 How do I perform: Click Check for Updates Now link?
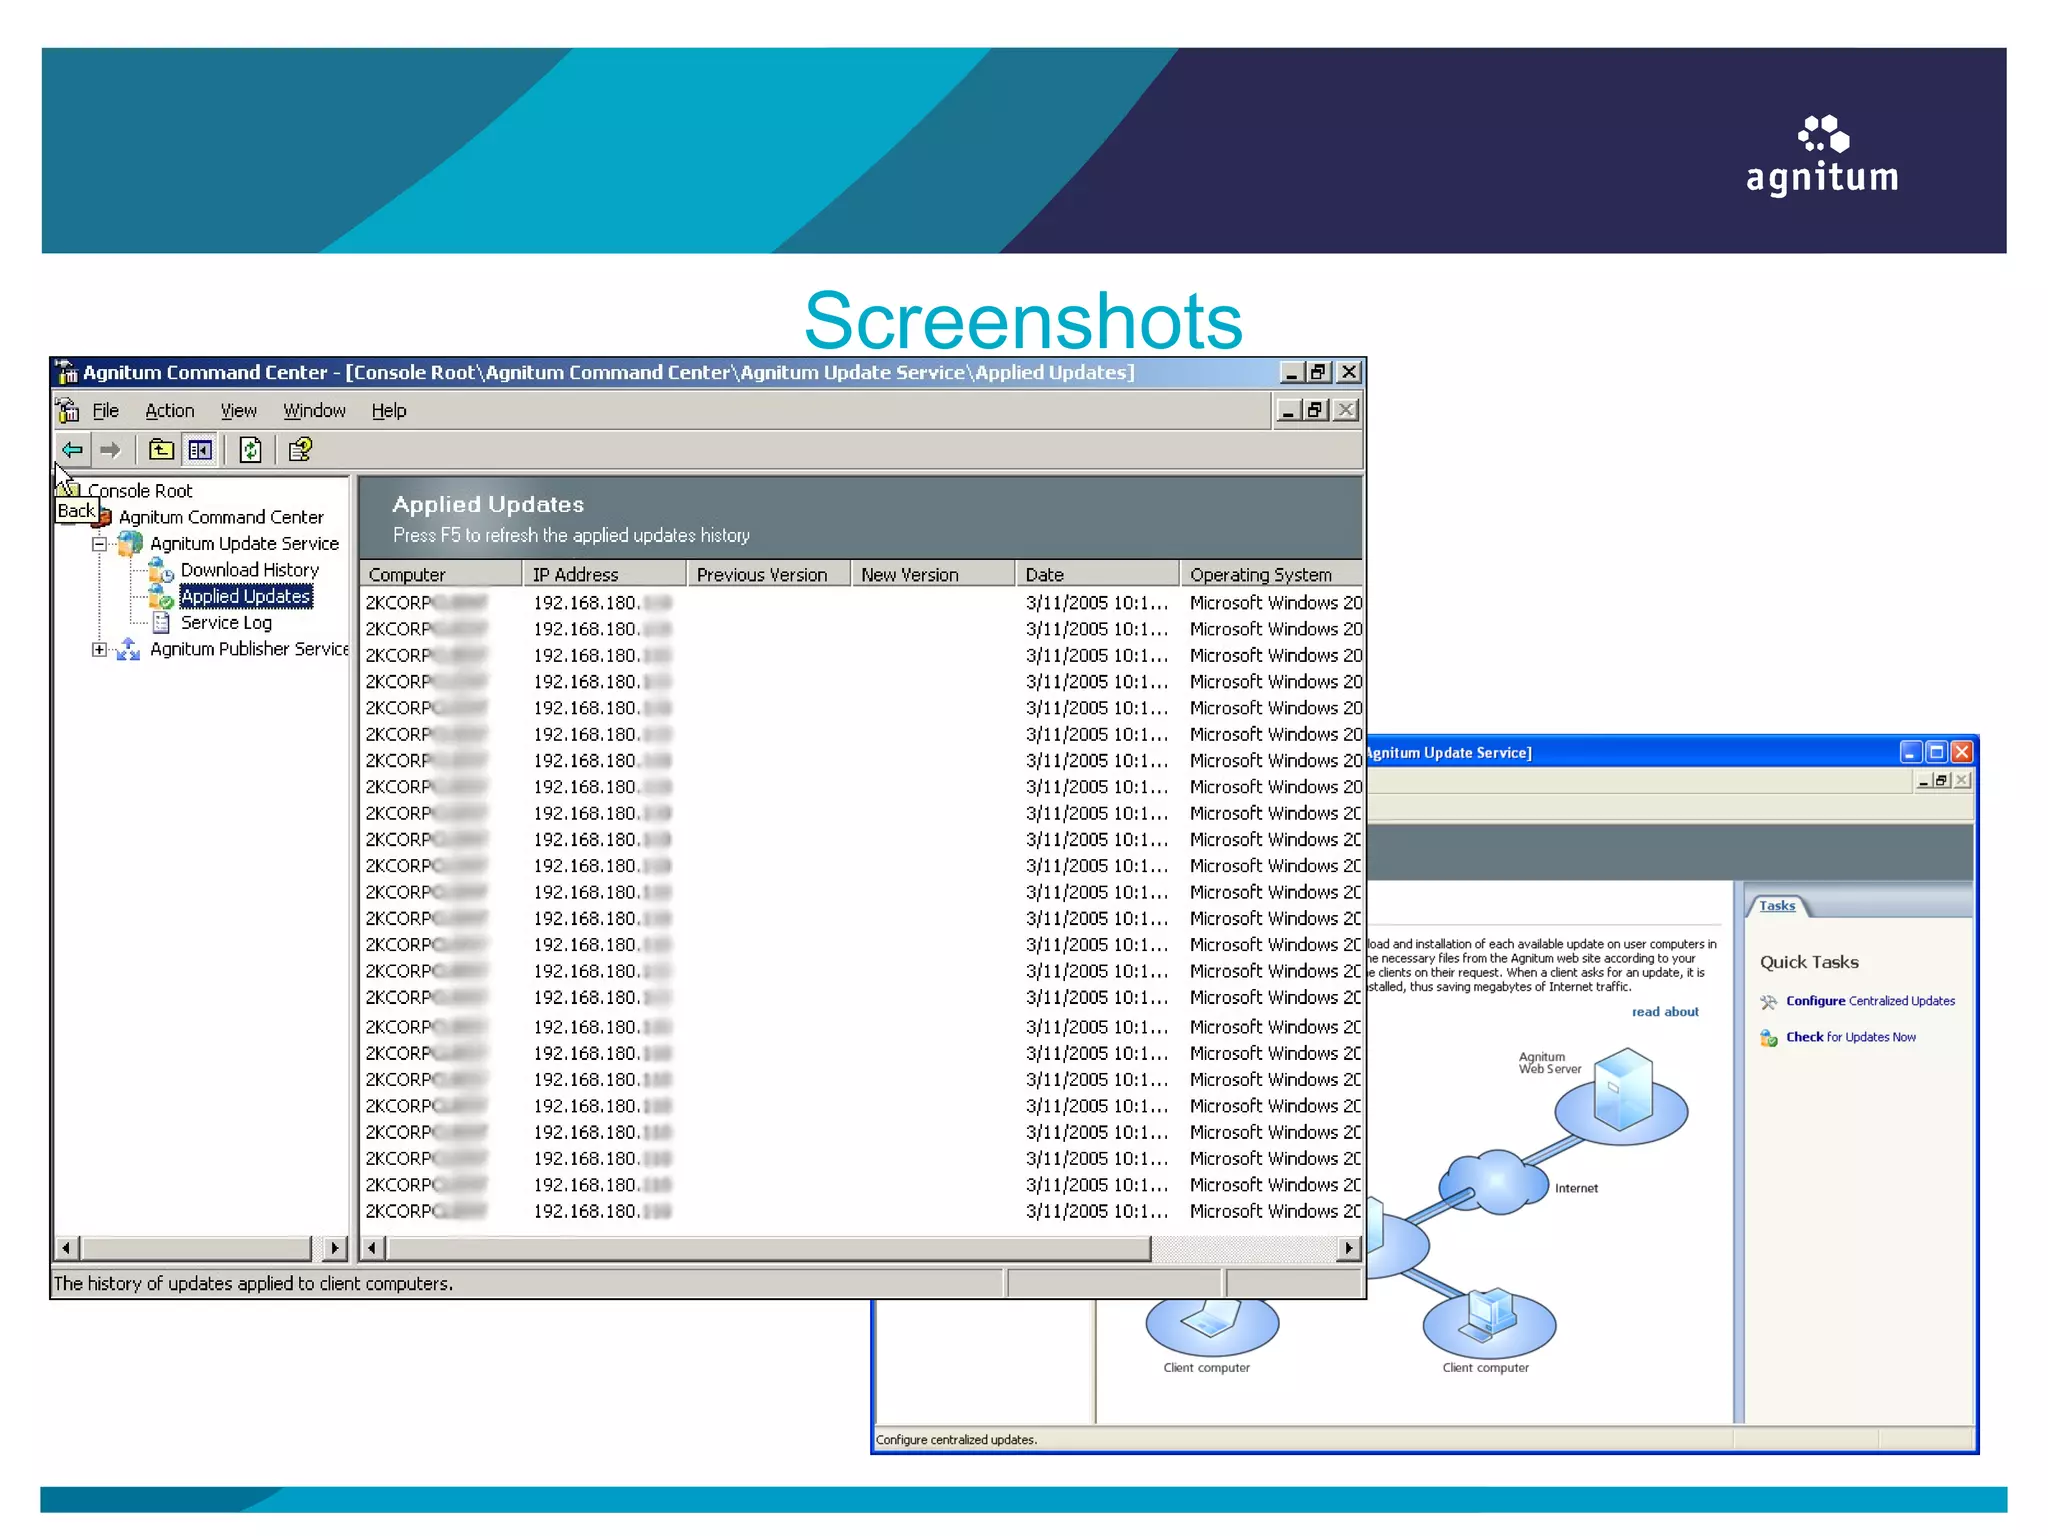1851,1037
